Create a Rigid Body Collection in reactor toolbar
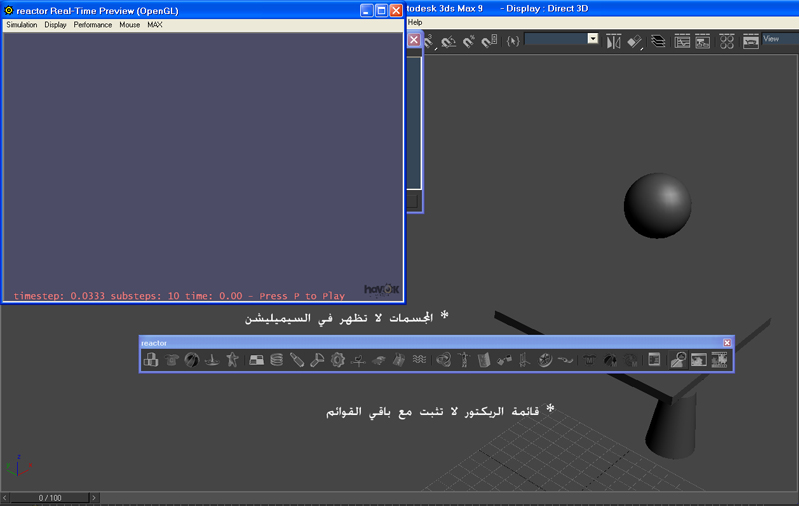Image resolution: width=800 pixels, height=506 pixels. coord(151,360)
